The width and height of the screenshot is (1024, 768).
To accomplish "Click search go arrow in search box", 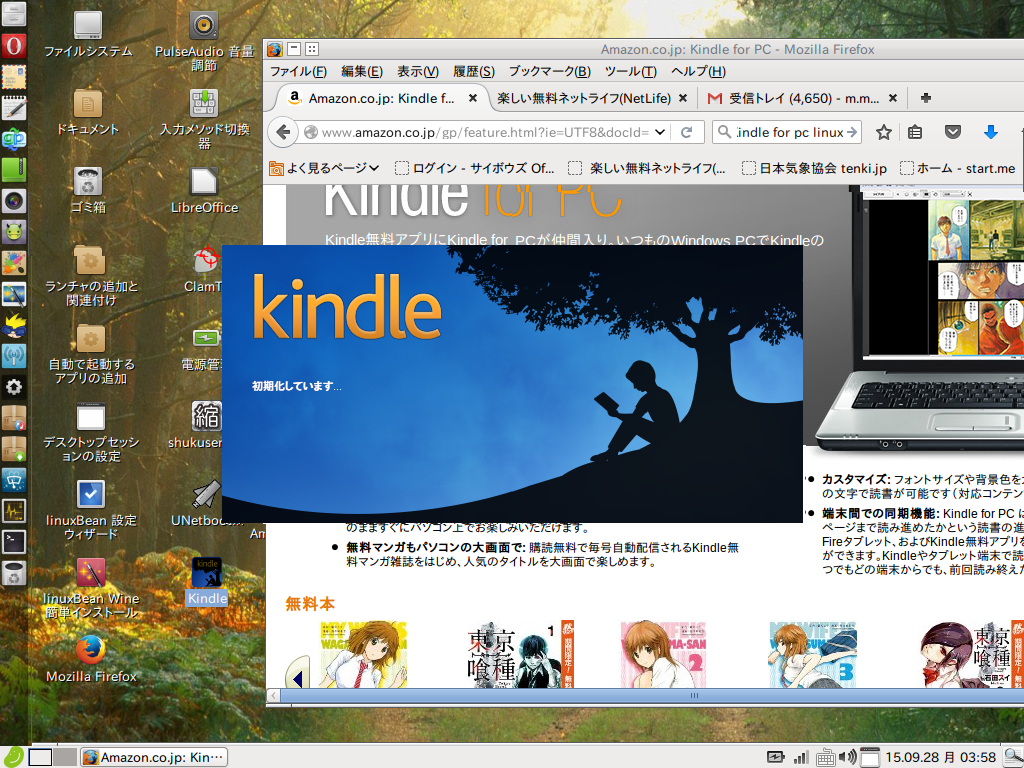I will coord(852,132).
